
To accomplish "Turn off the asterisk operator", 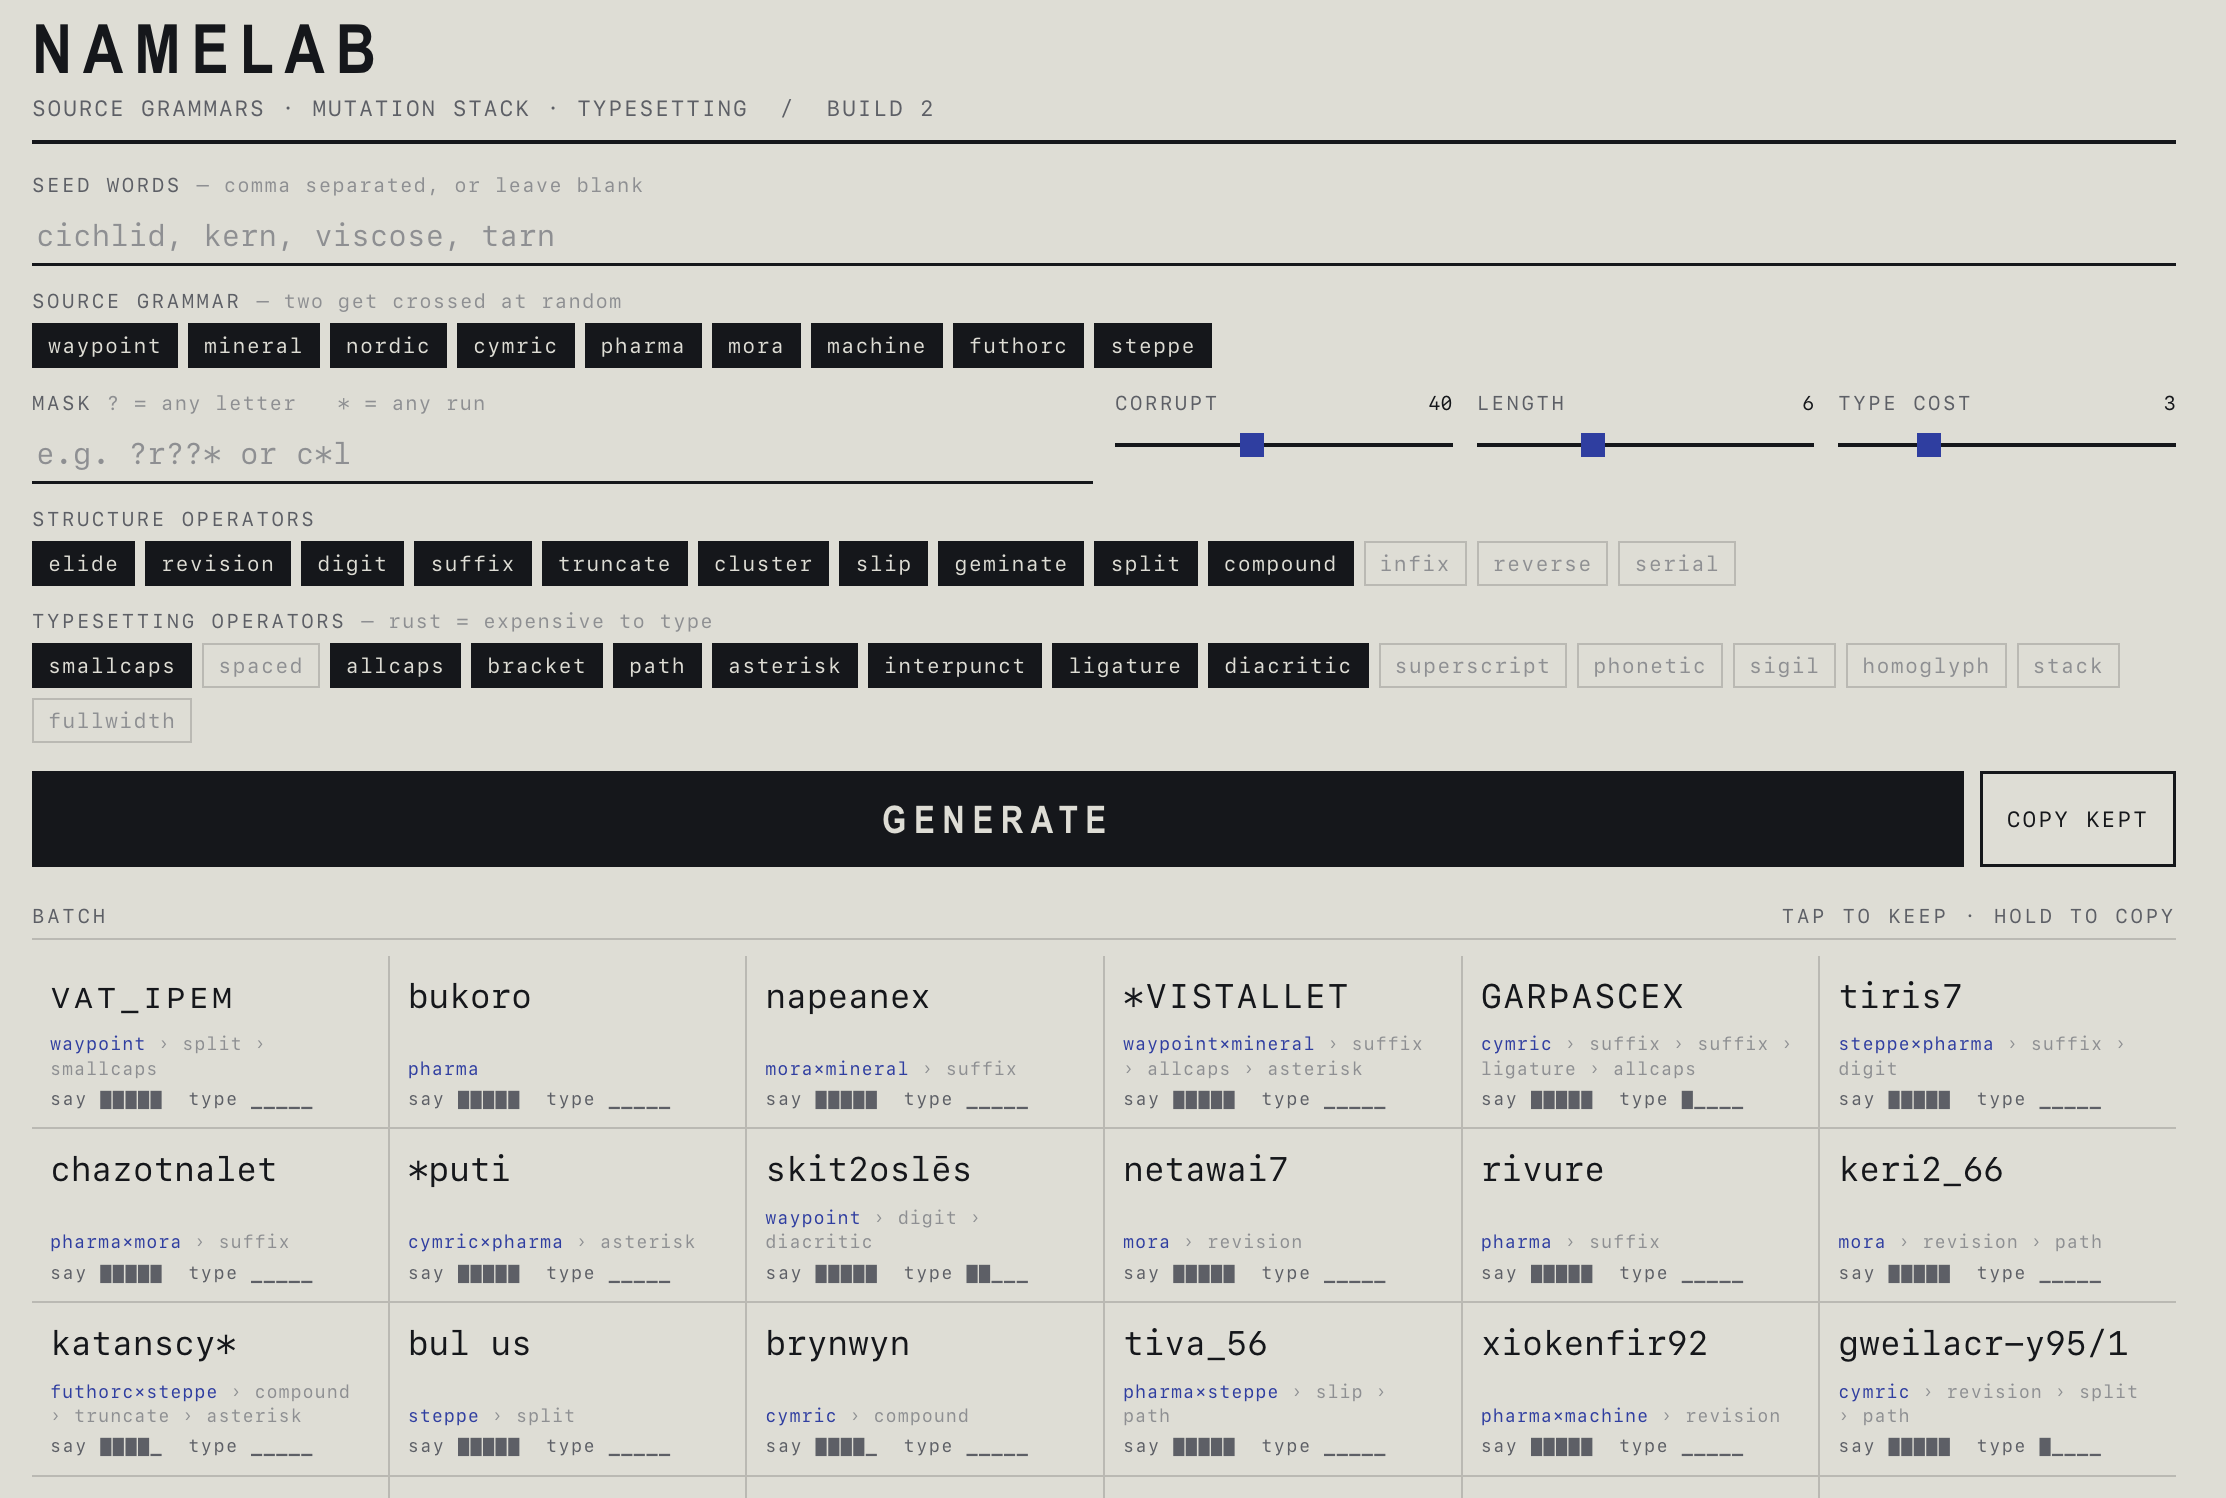I will [x=785, y=666].
